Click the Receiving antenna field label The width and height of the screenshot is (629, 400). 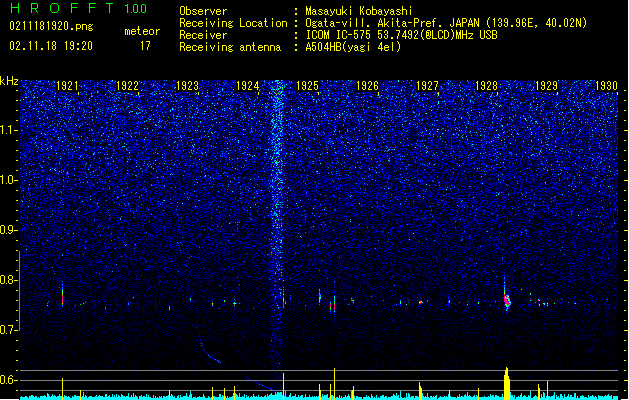230,47
